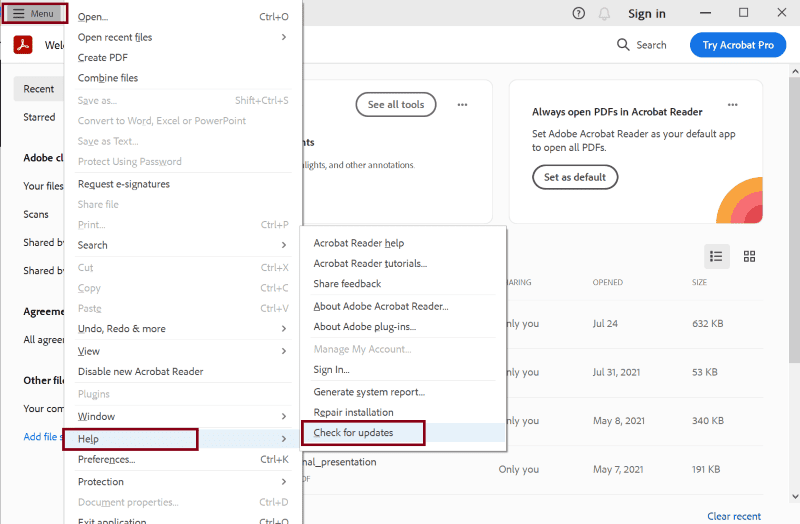
Task: Choose Combine files menu item
Action: [183, 78]
